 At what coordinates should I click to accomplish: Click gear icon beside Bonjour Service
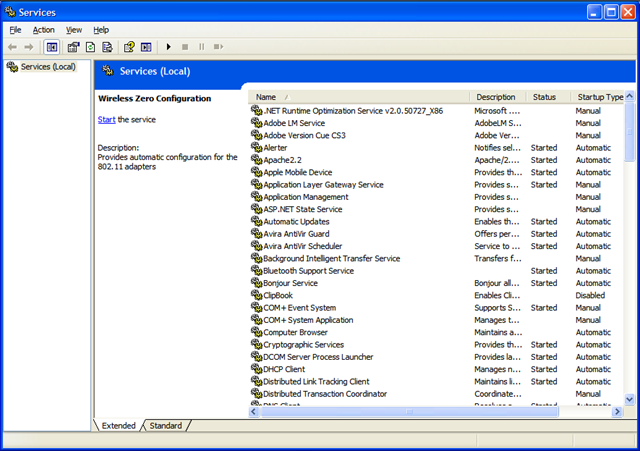coord(256,282)
